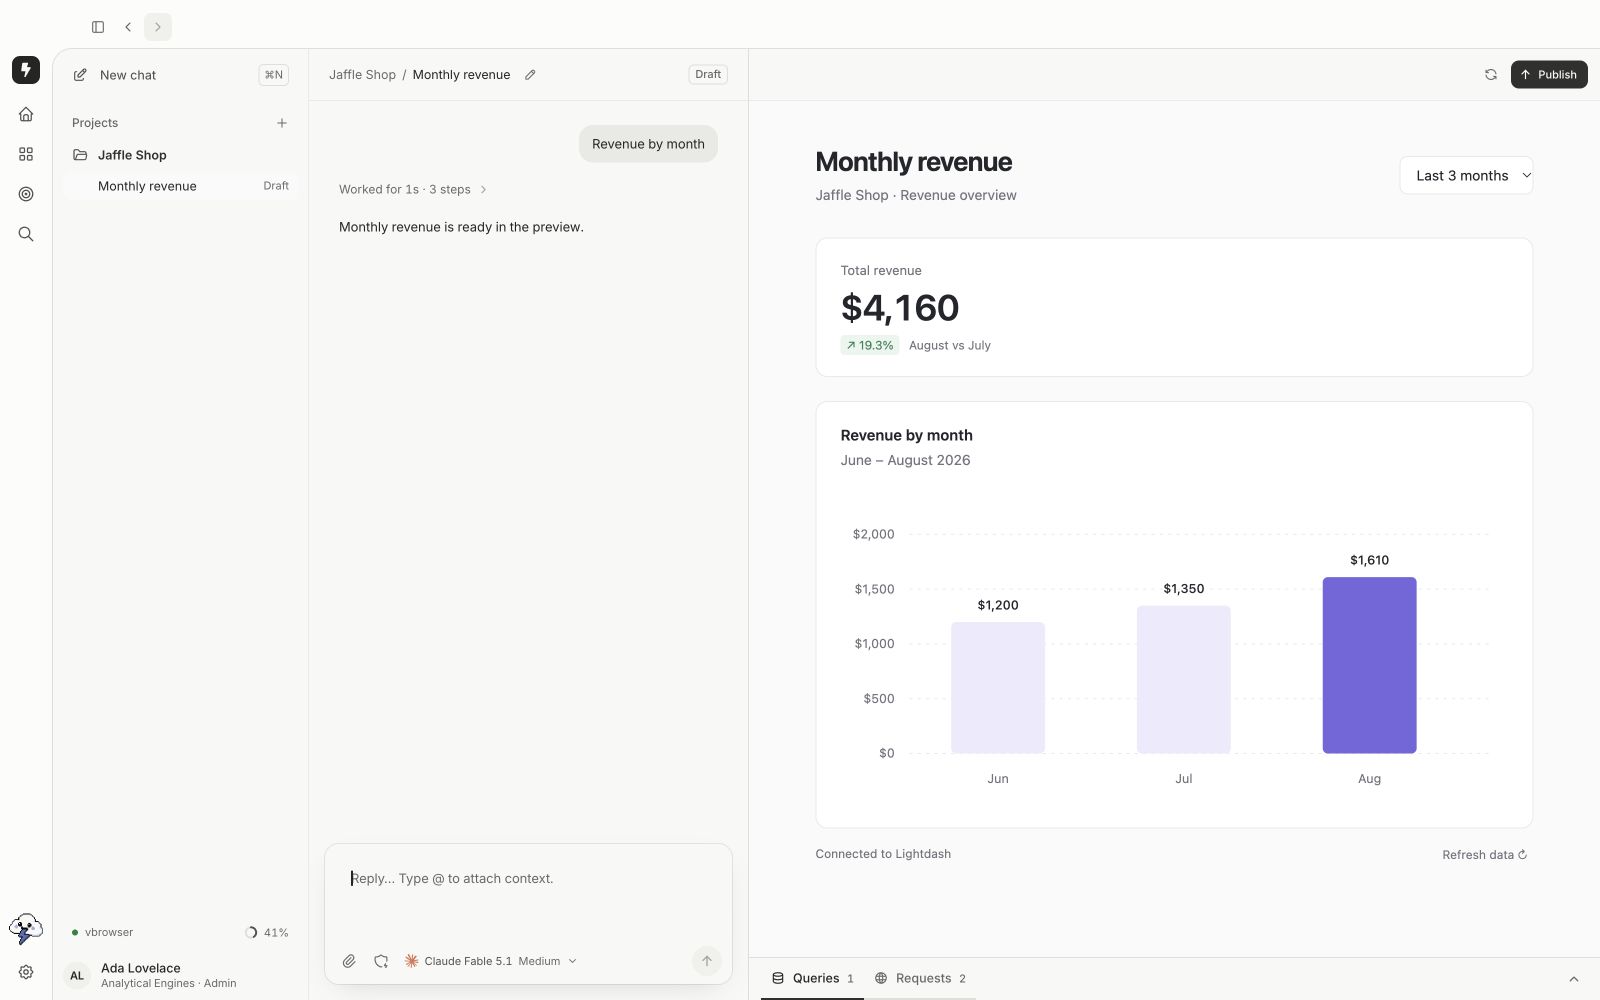The width and height of the screenshot is (1600, 1000).
Task: Open the apps grid icon in left rail
Action: 26,154
